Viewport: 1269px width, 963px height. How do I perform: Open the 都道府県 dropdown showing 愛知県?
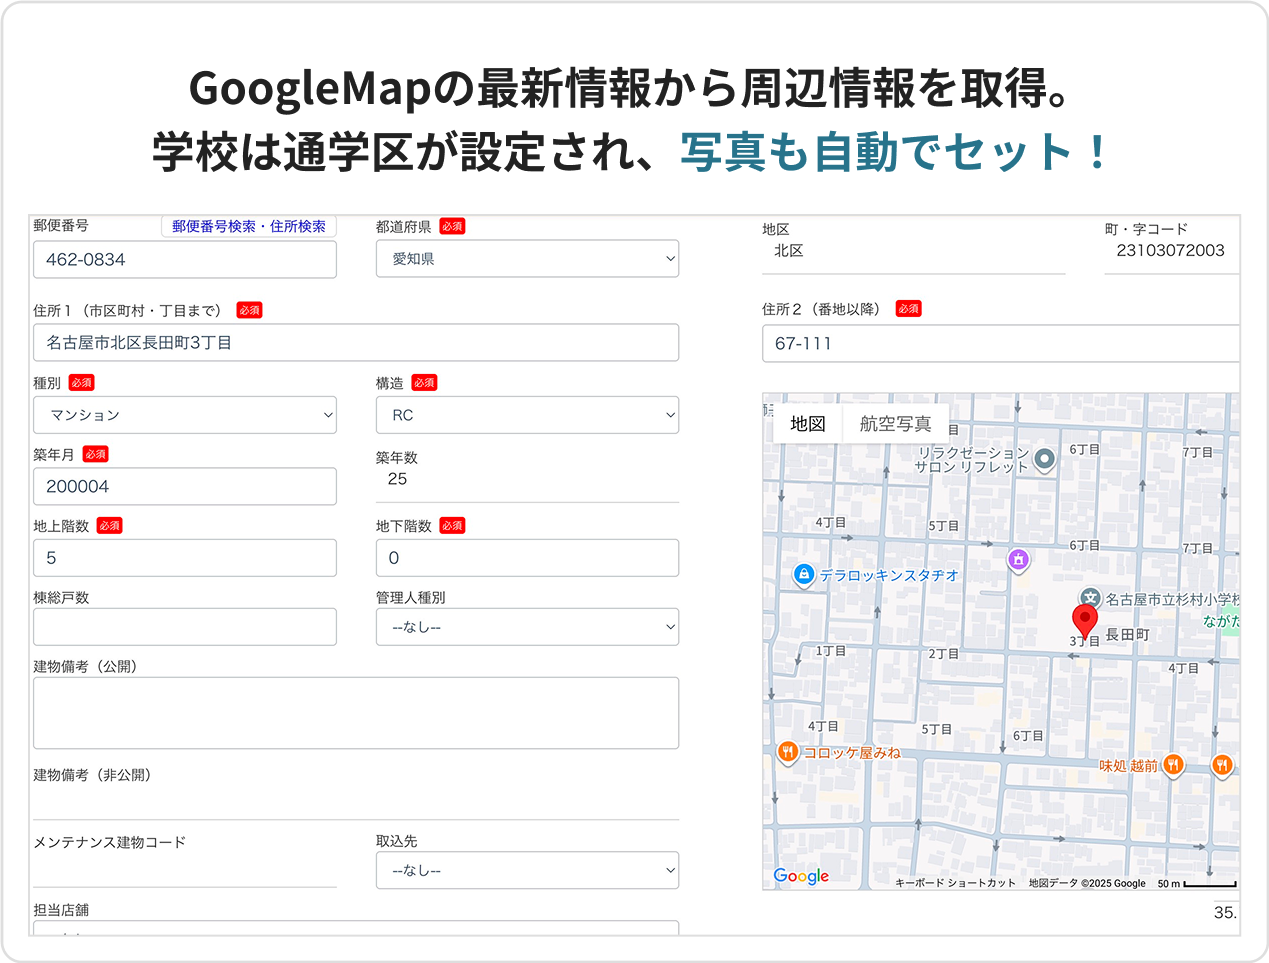pos(527,259)
